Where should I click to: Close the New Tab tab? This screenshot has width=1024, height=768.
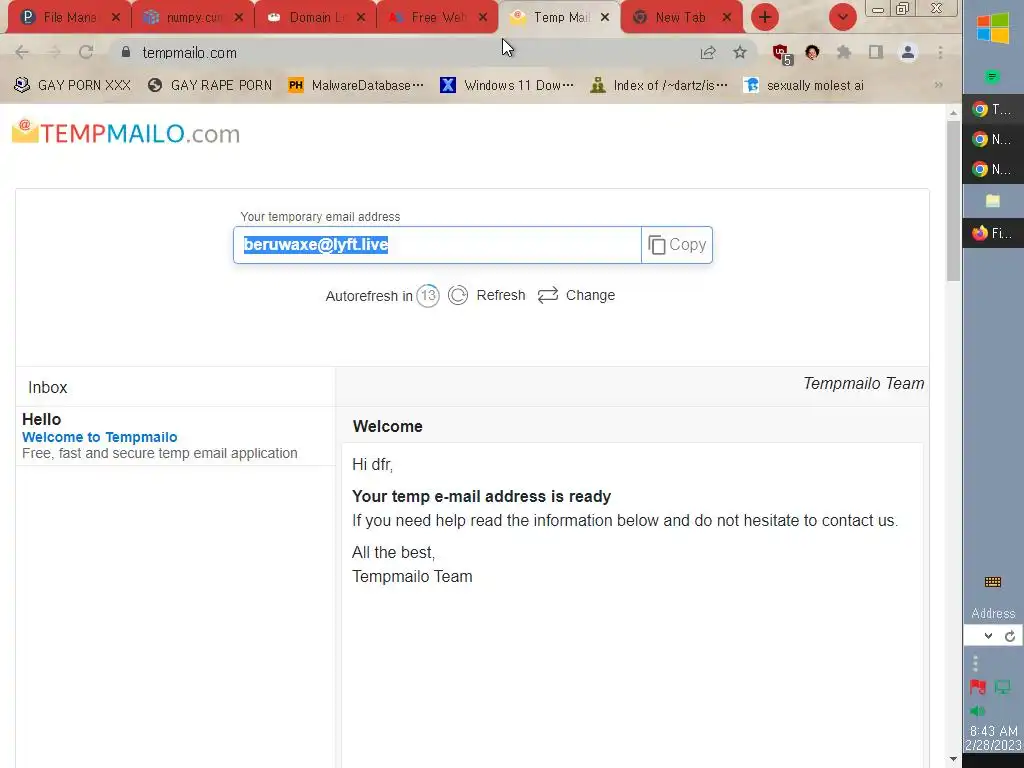pos(726,18)
